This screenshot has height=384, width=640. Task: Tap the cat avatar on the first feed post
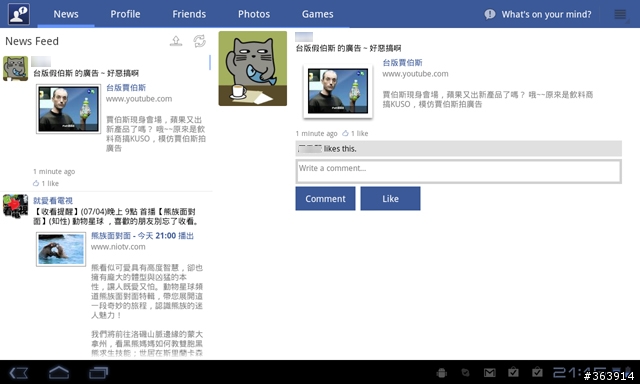pos(16,69)
